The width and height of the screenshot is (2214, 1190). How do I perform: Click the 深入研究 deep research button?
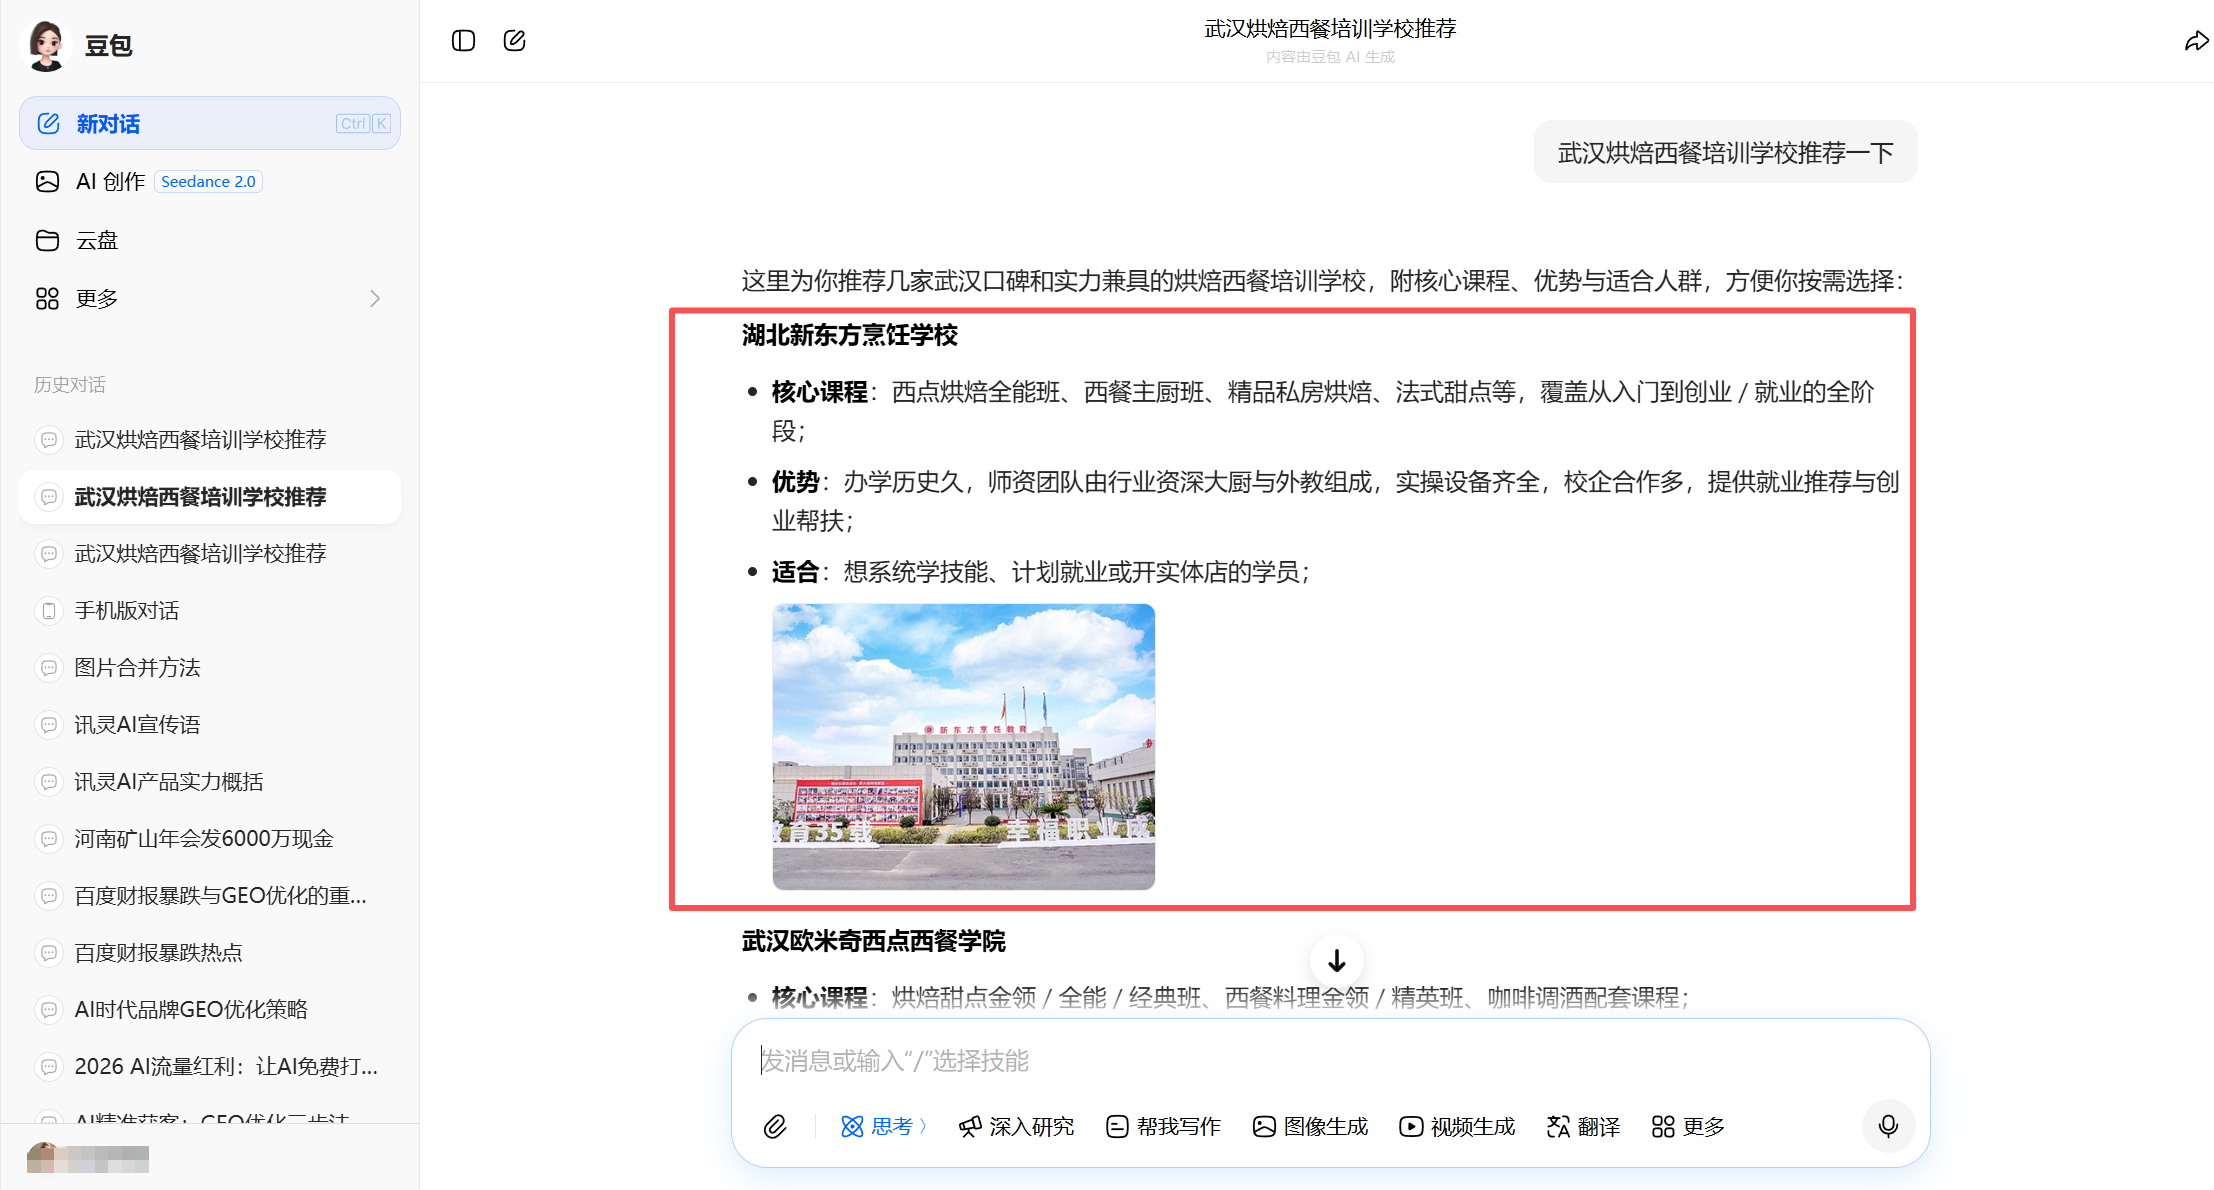1016,1127
